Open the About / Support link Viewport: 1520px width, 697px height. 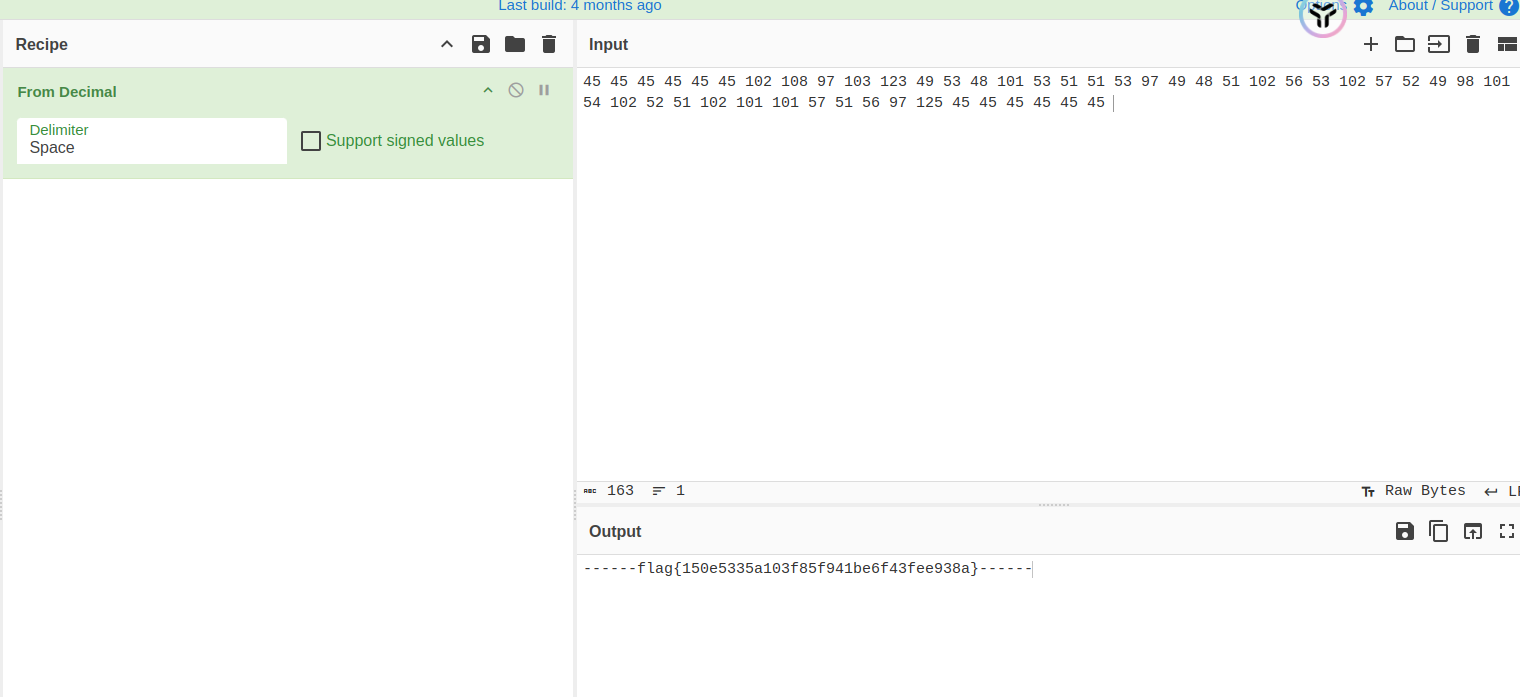(x=1440, y=6)
